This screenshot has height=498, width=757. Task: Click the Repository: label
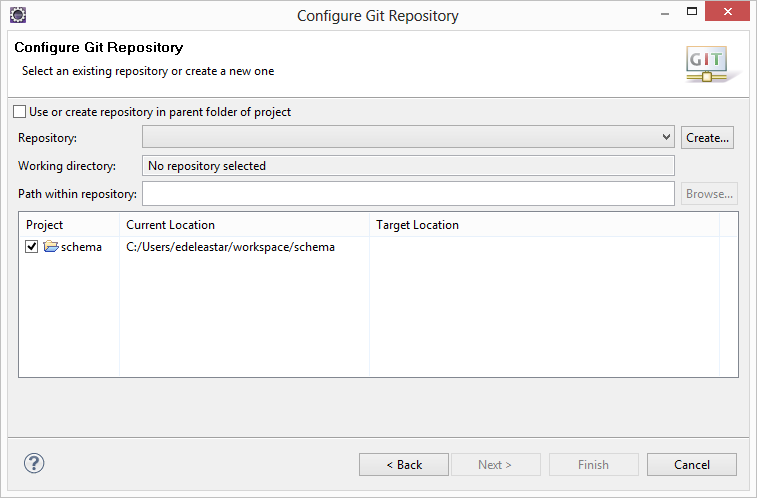tap(47, 138)
